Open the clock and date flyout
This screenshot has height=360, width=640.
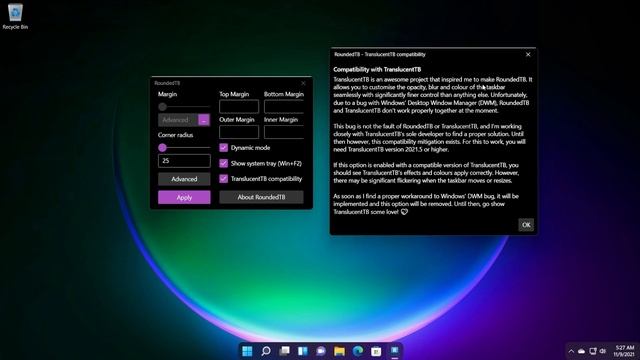click(623, 351)
